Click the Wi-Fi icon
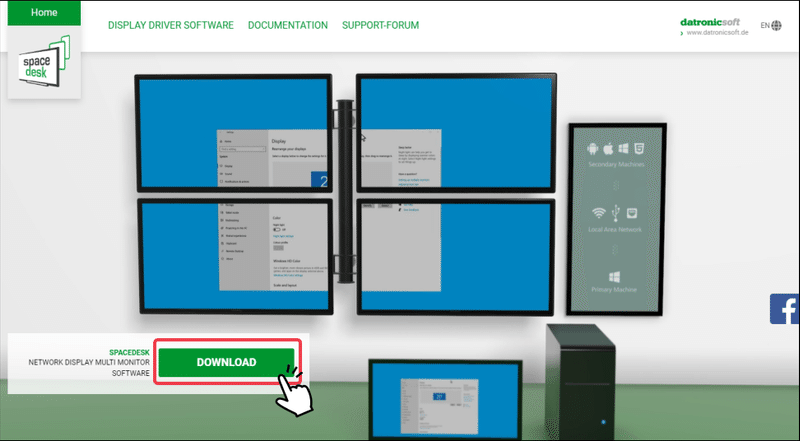 (x=598, y=213)
